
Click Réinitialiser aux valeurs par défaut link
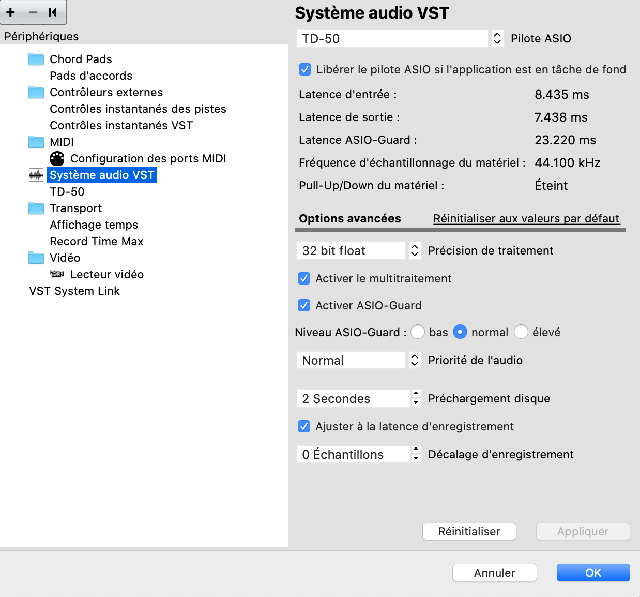coord(526,218)
